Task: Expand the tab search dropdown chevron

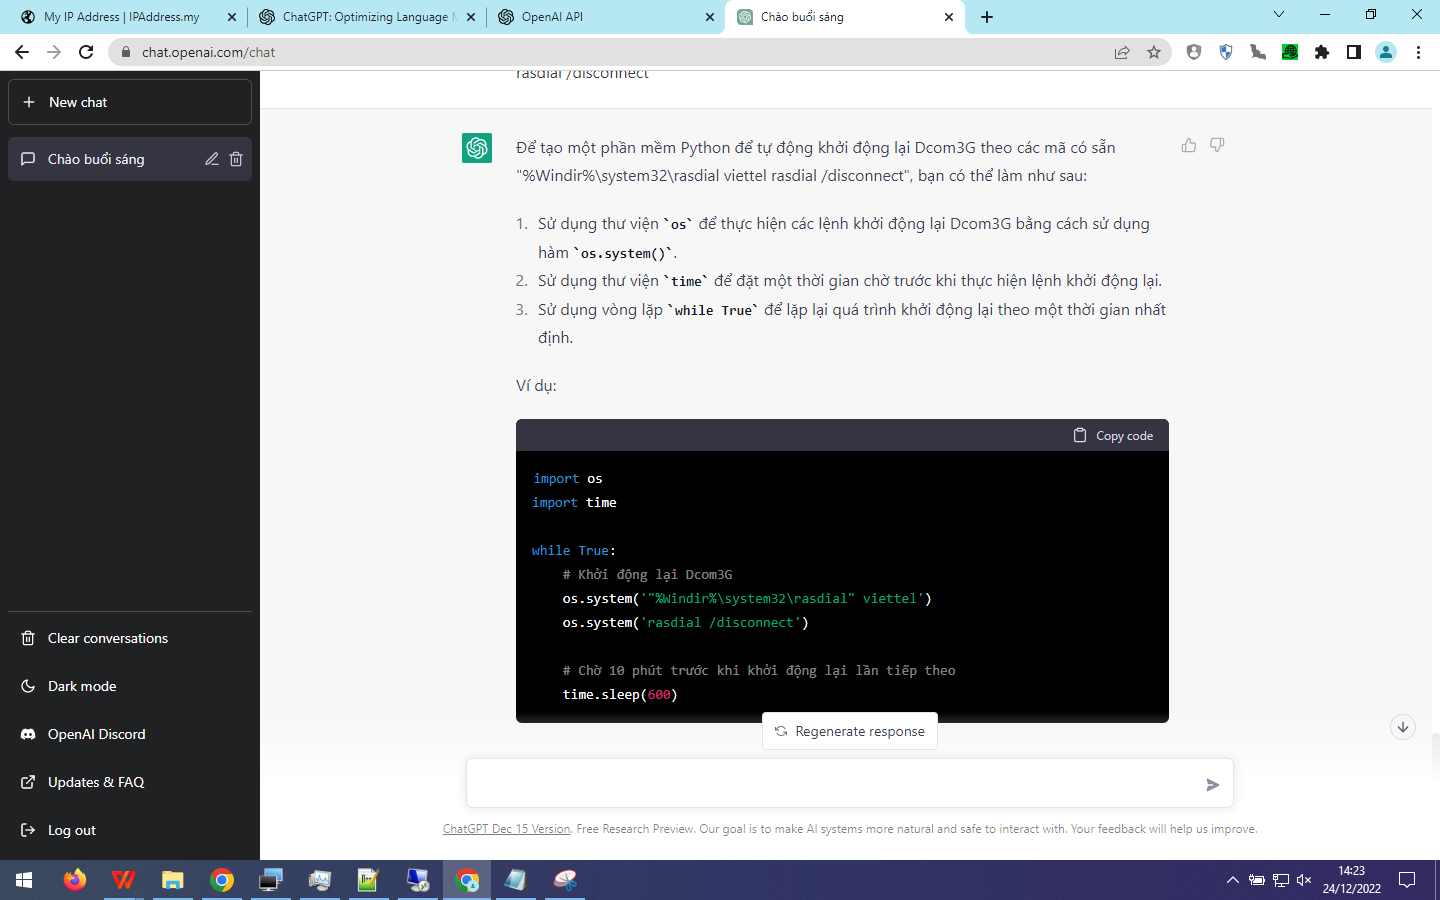Action: (1278, 15)
